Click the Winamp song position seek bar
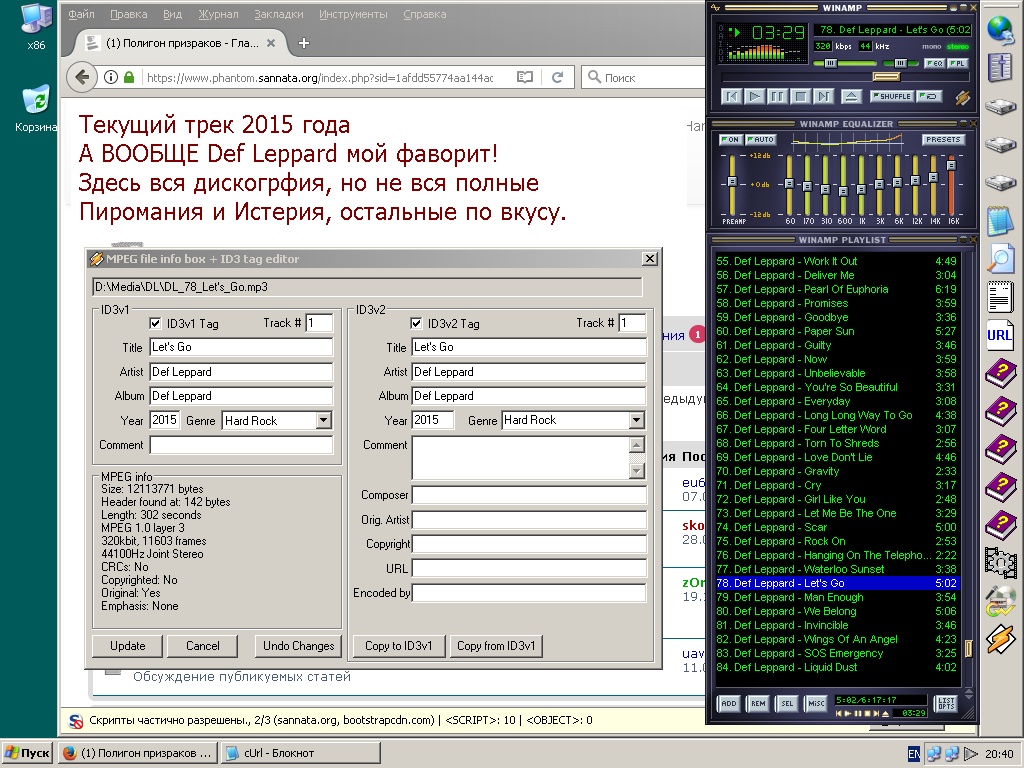The image size is (1024, 768). (844, 77)
